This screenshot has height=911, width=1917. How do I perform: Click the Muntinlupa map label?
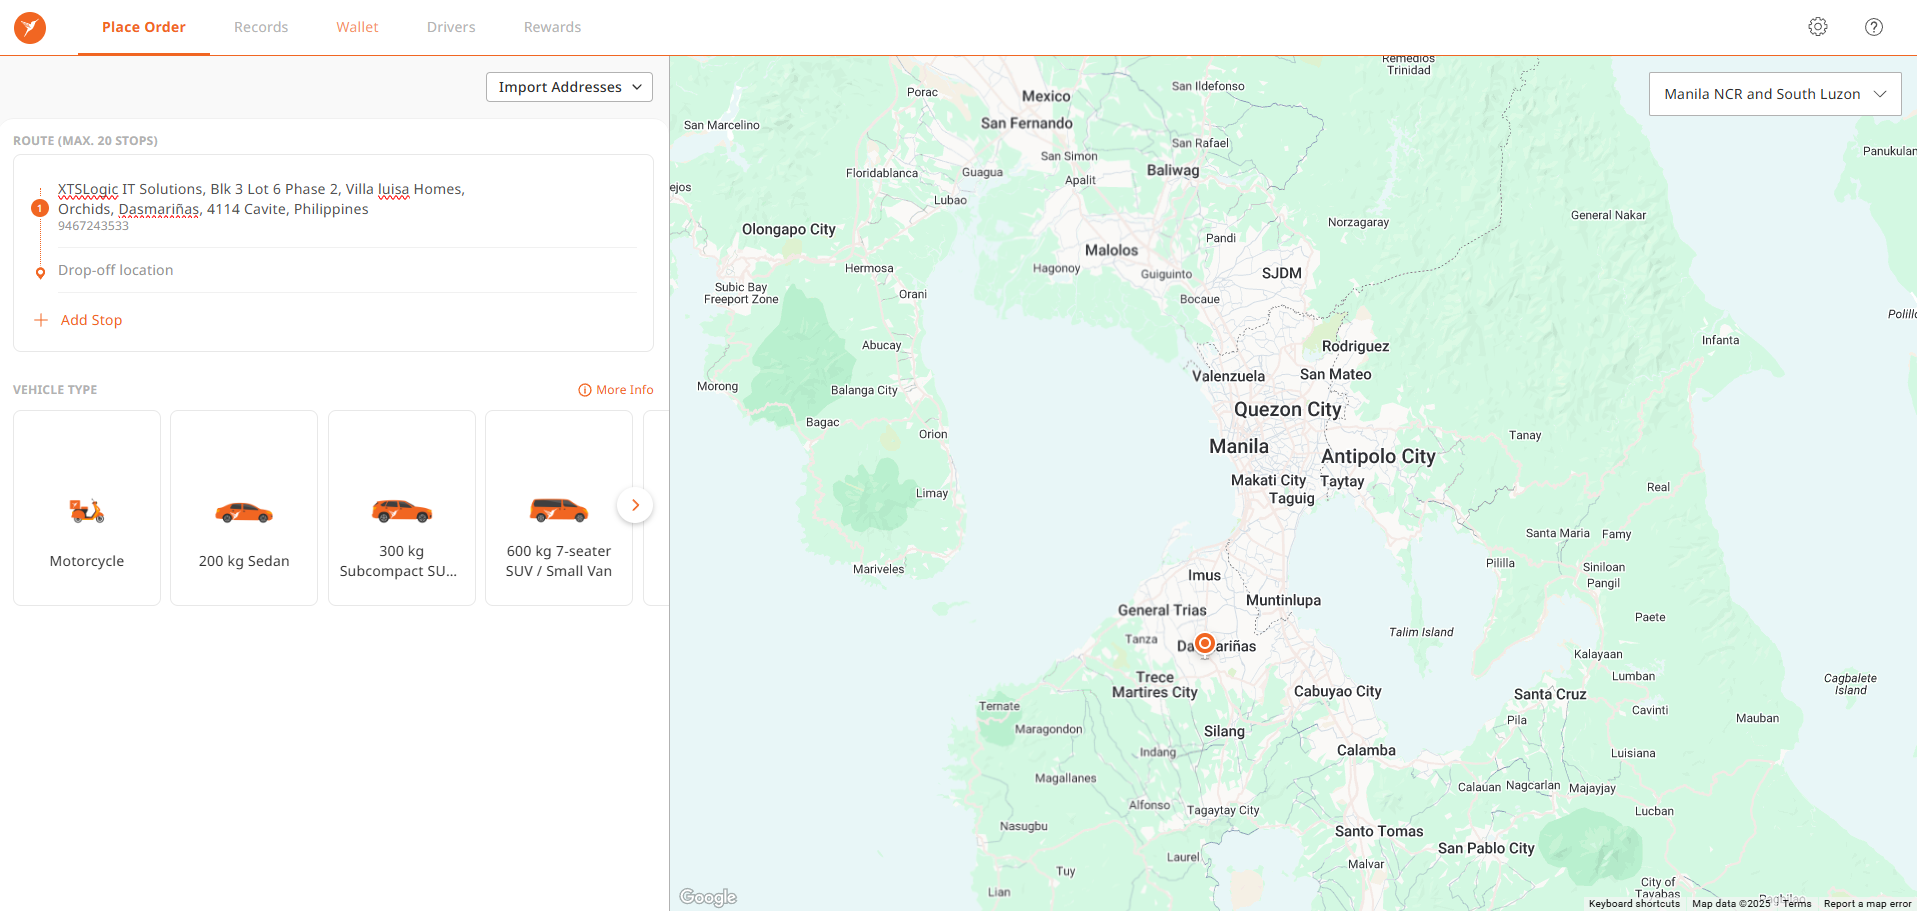(1283, 600)
